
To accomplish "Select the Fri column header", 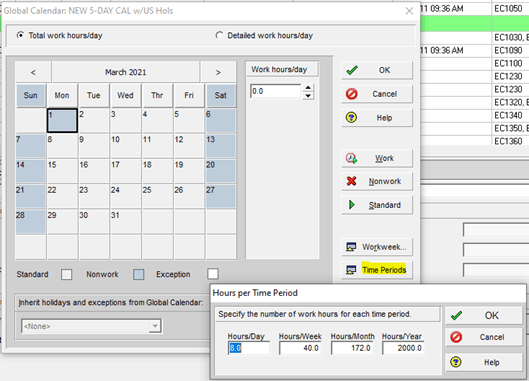I will (x=189, y=96).
